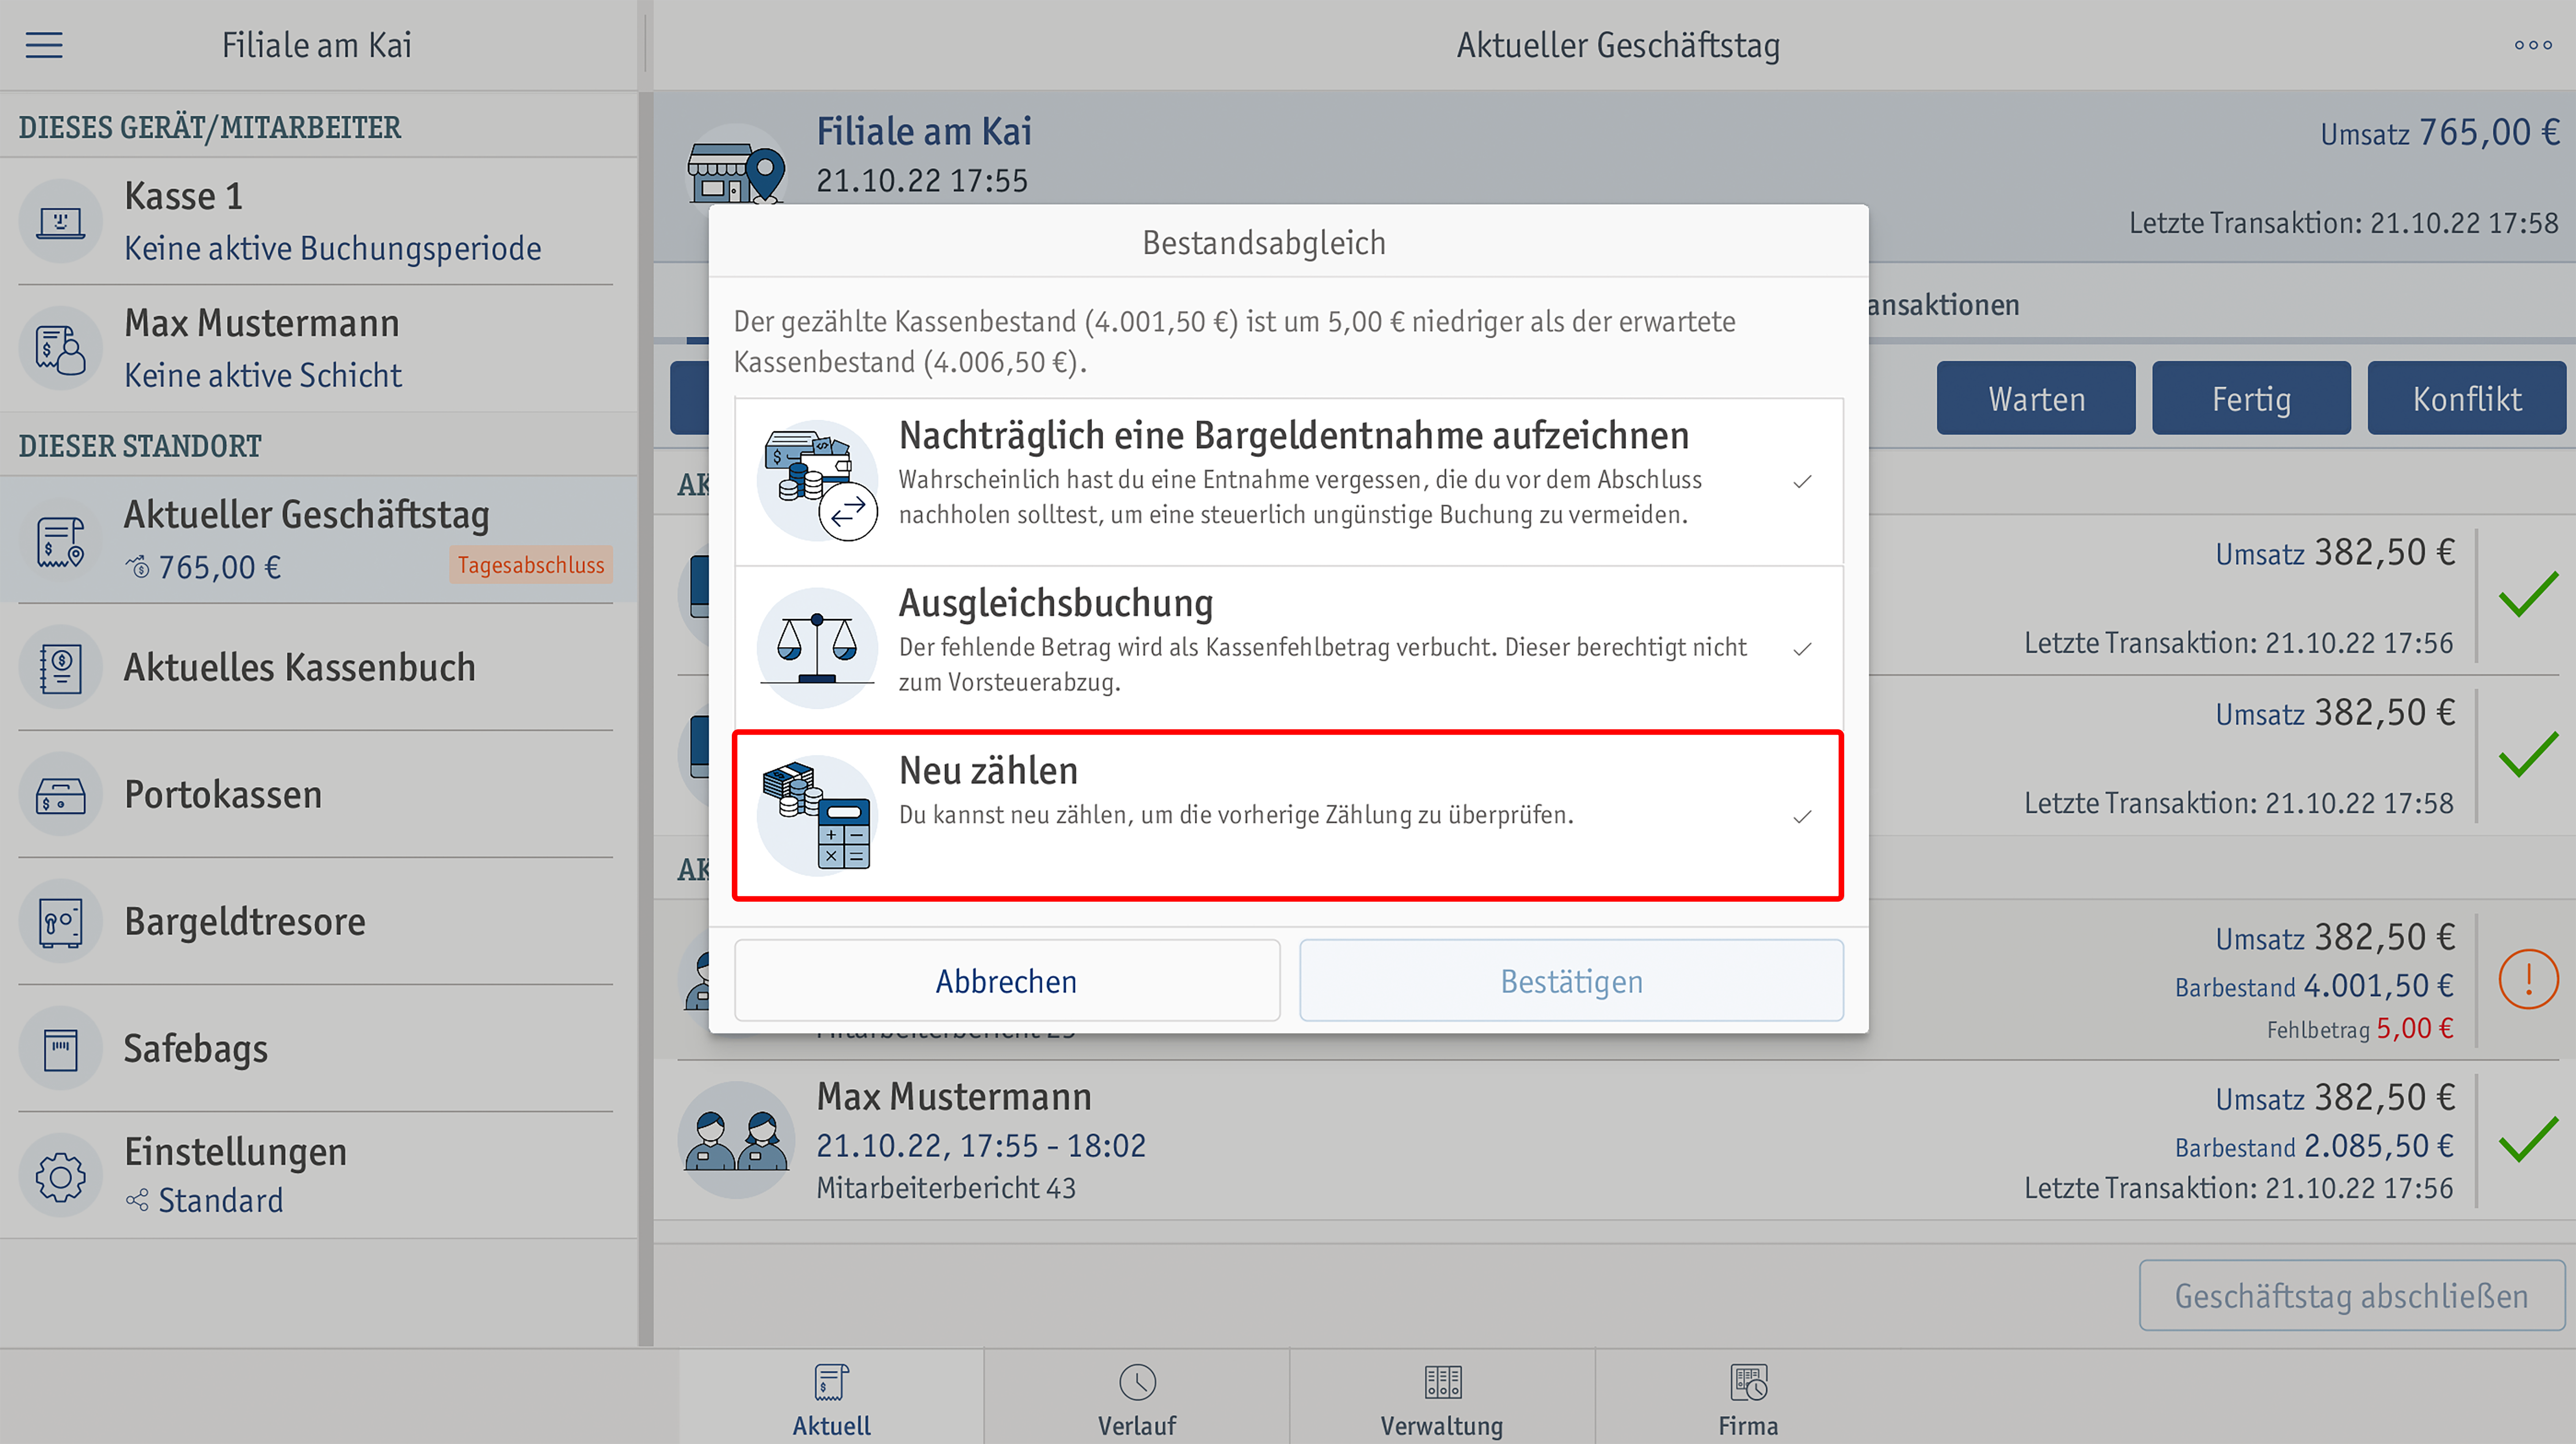Click the Filiale am Kai sidebar title
This screenshot has height=1444, width=2576.
pyautogui.click(x=316, y=46)
